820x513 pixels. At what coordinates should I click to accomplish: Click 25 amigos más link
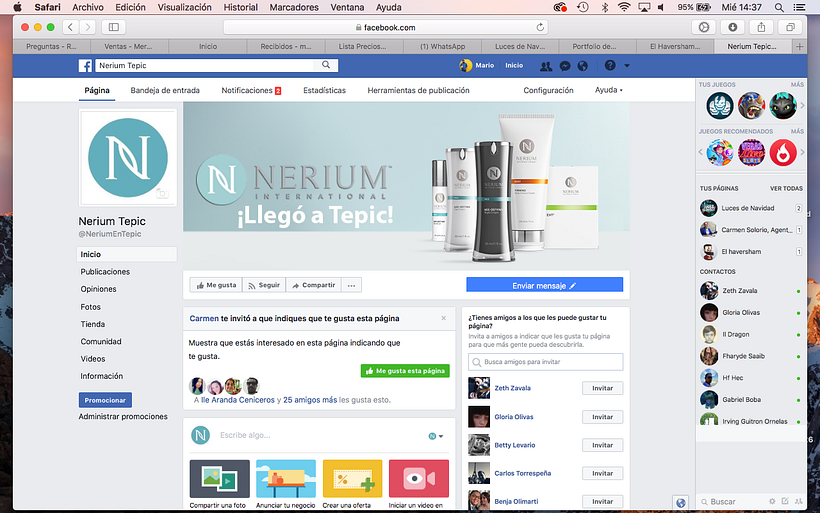(x=310, y=400)
